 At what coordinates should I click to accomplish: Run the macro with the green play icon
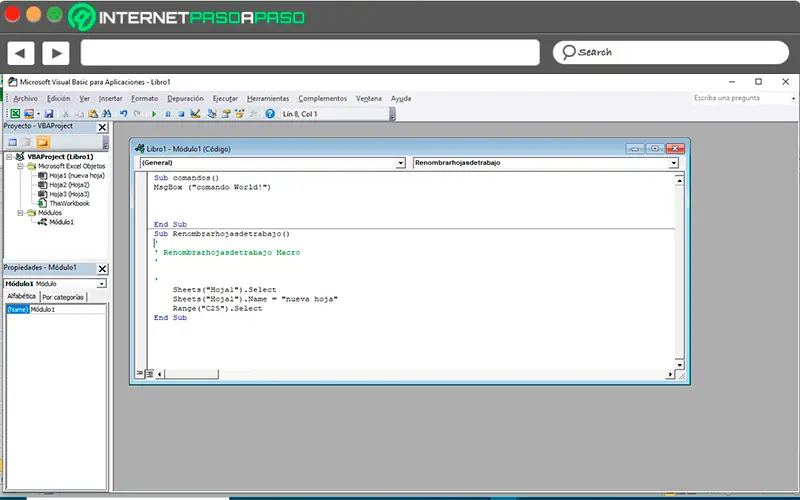click(154, 114)
